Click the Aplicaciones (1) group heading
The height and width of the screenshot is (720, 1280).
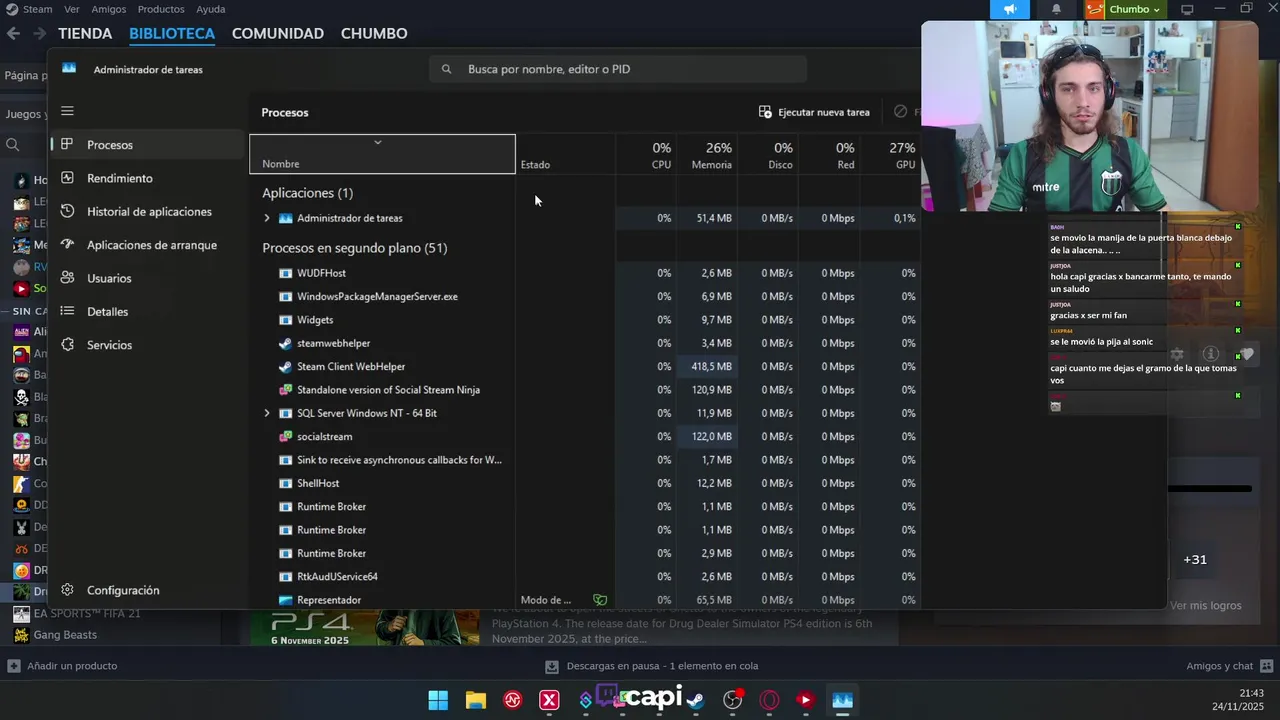pyautogui.click(x=307, y=193)
